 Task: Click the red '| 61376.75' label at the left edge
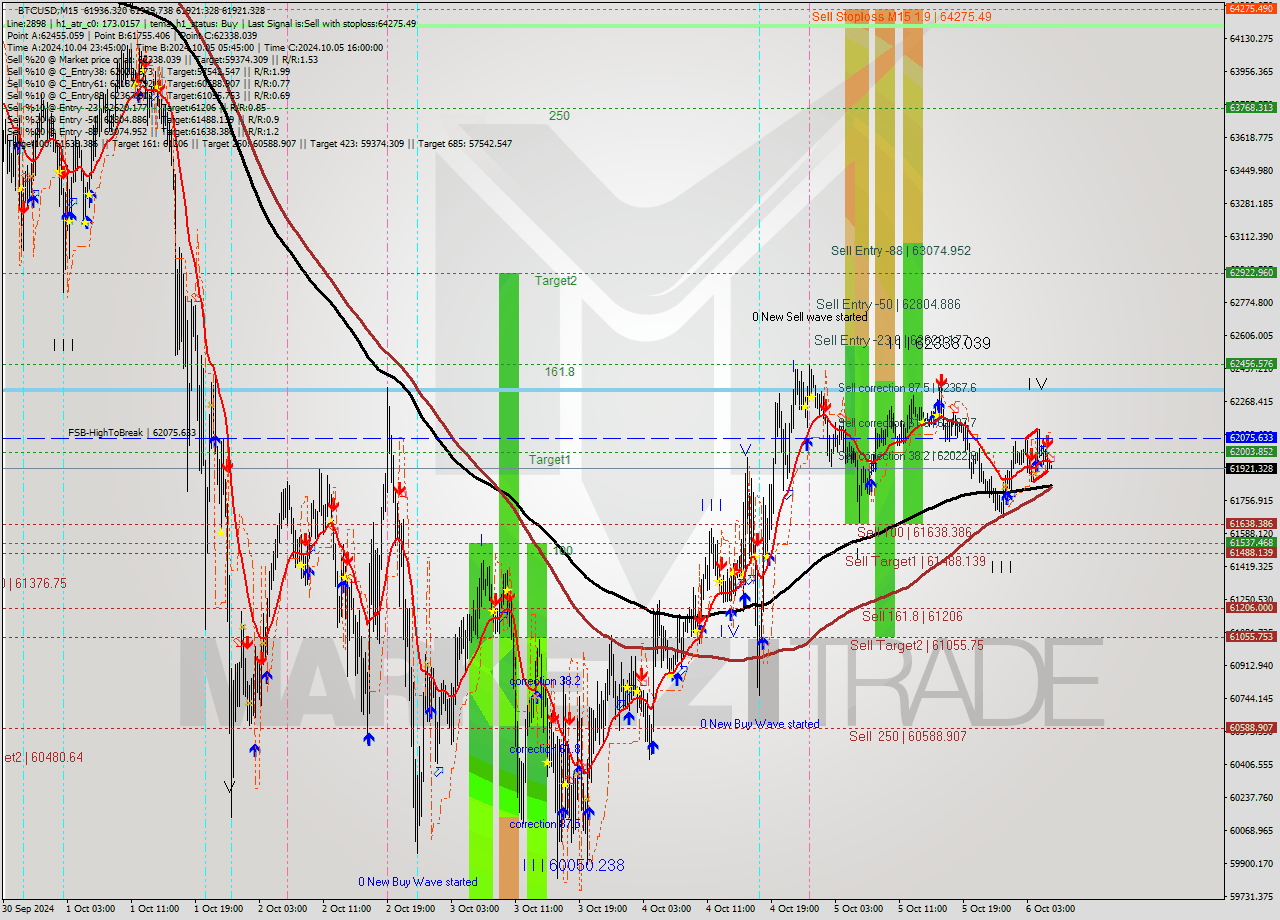[34, 583]
